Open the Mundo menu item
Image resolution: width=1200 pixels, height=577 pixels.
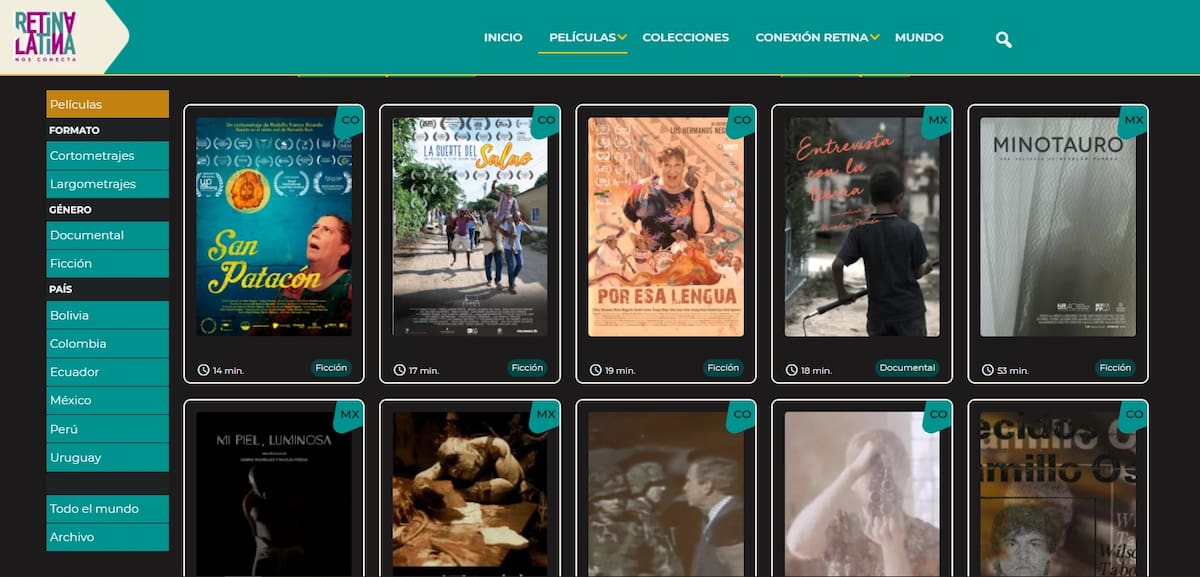click(919, 38)
